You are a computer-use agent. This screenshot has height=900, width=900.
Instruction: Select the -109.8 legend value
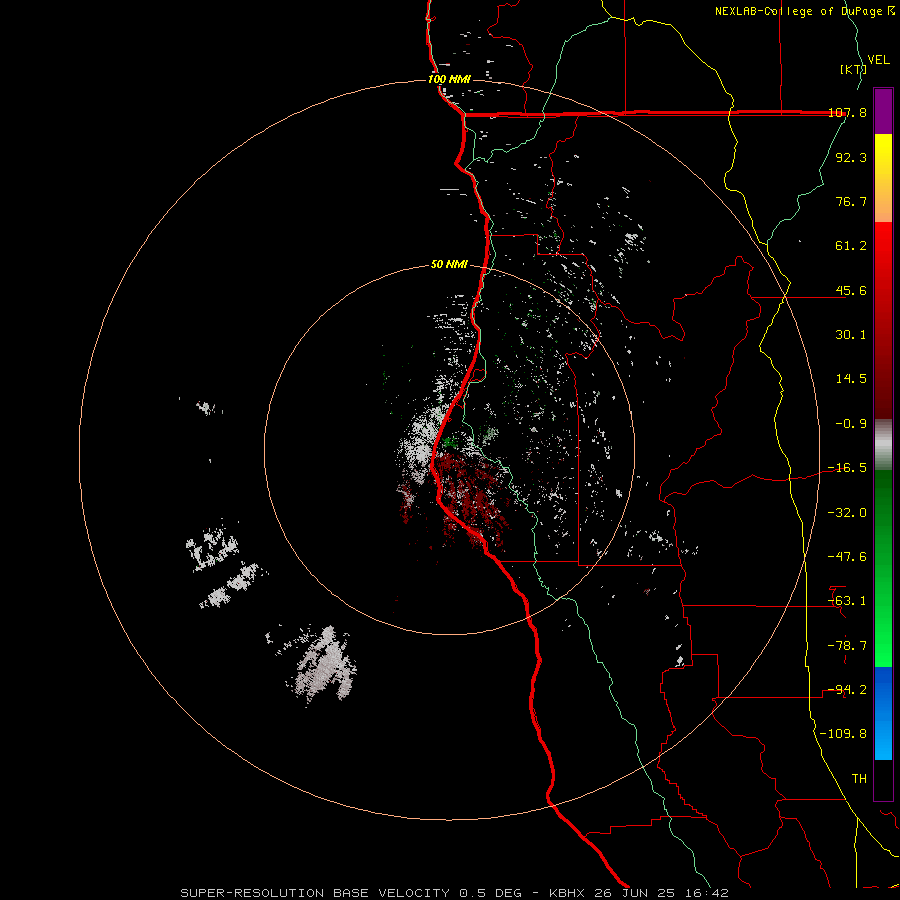tap(843, 734)
